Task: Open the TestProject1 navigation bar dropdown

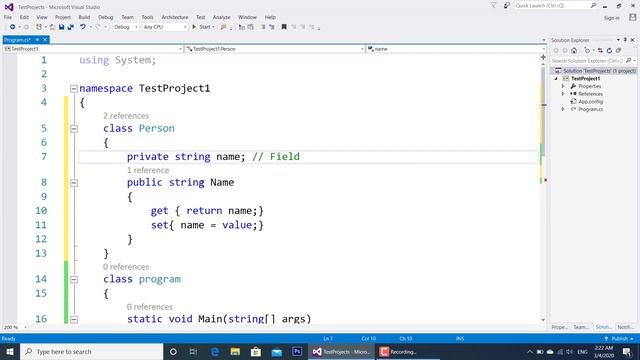Action: click(x=93, y=49)
